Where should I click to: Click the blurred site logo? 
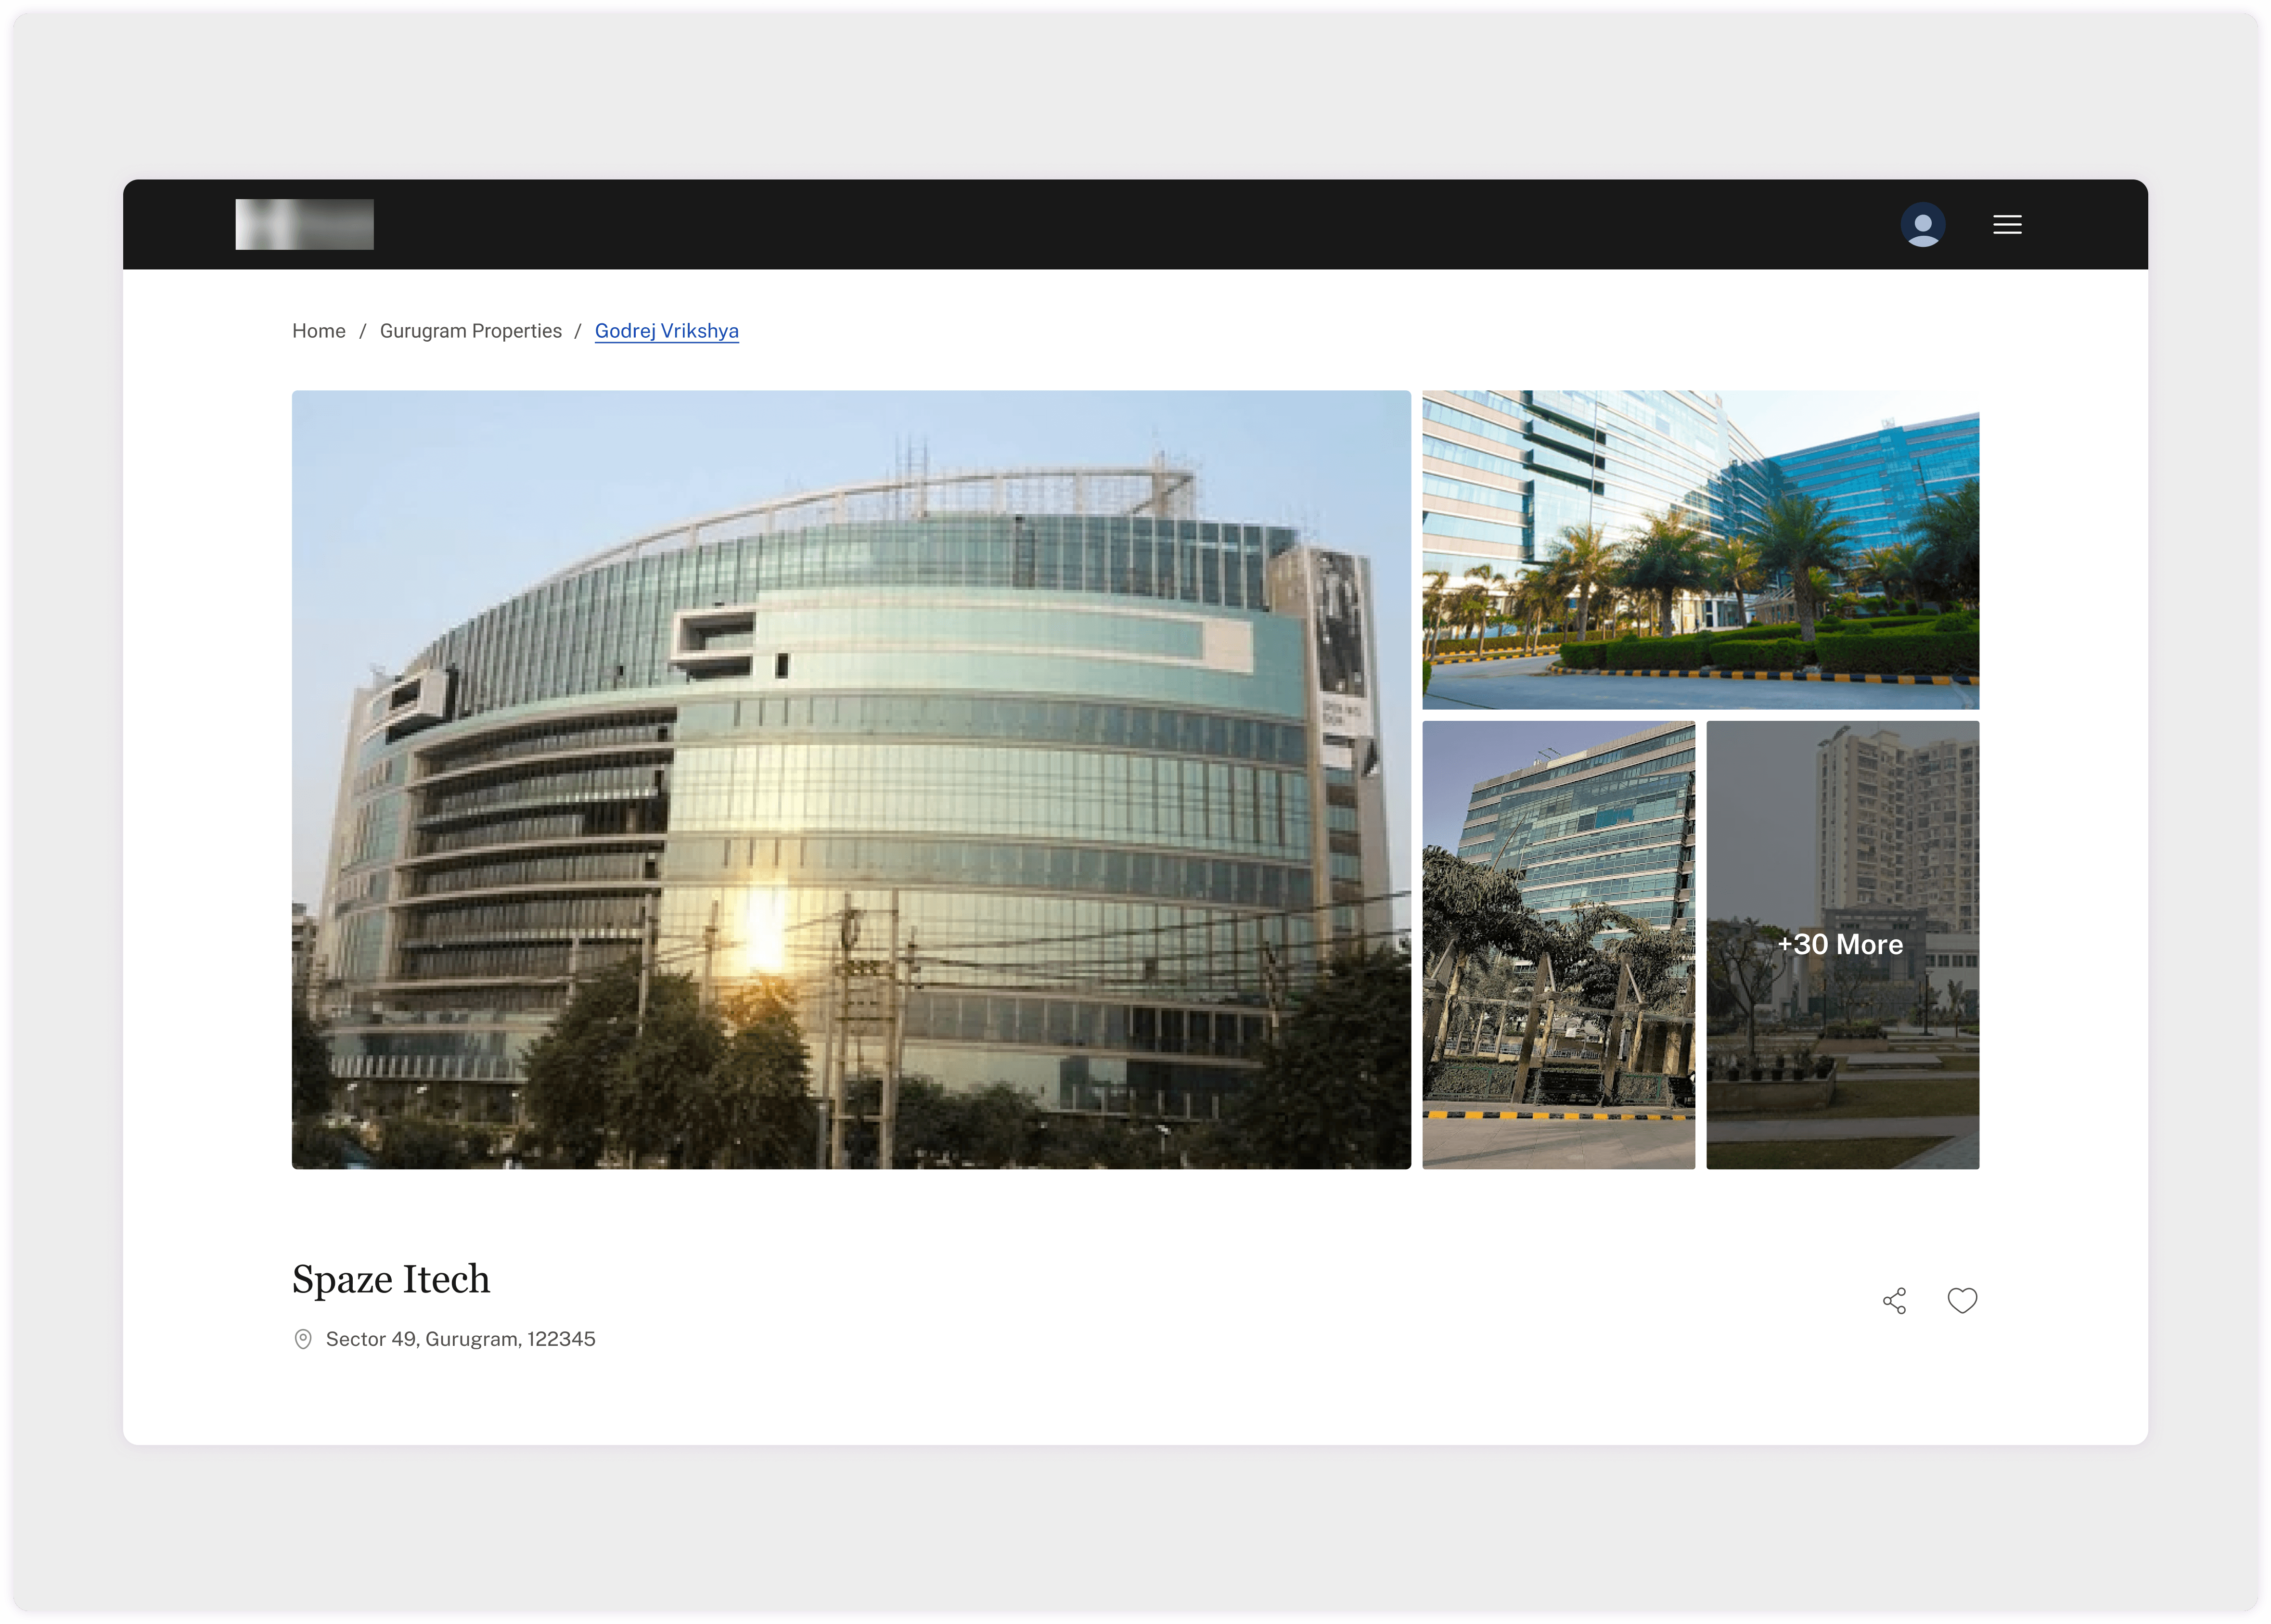[x=304, y=224]
